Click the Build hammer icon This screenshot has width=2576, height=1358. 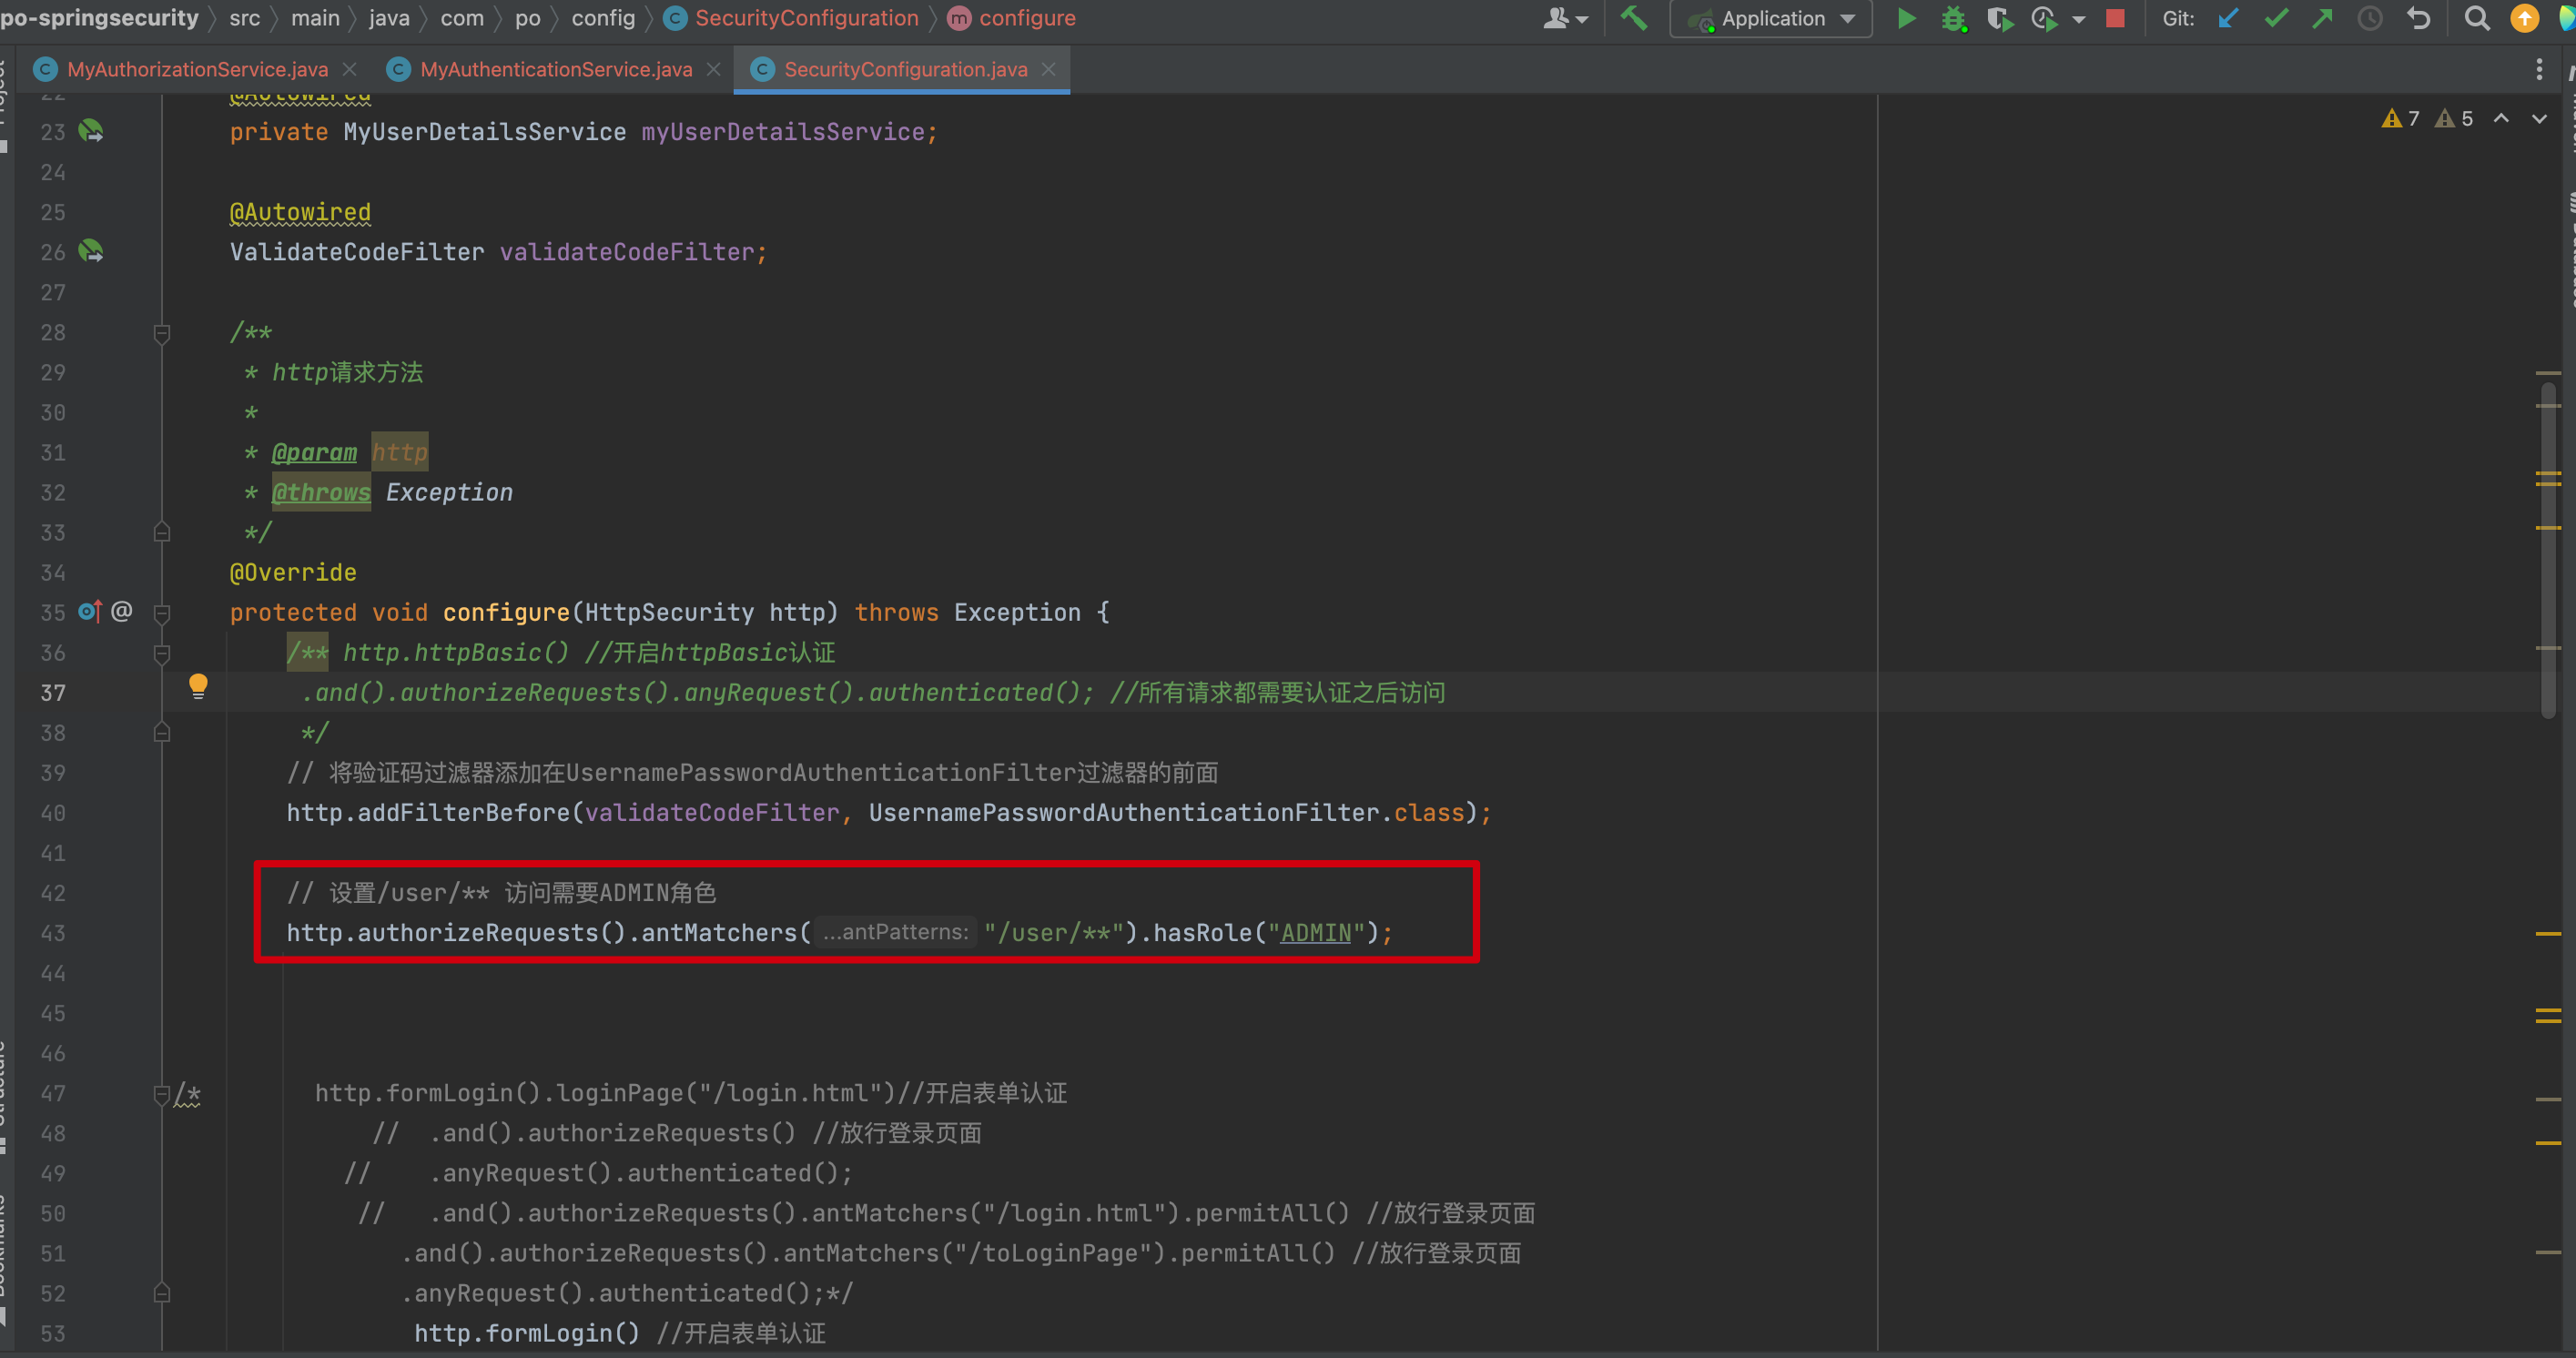1634,18
